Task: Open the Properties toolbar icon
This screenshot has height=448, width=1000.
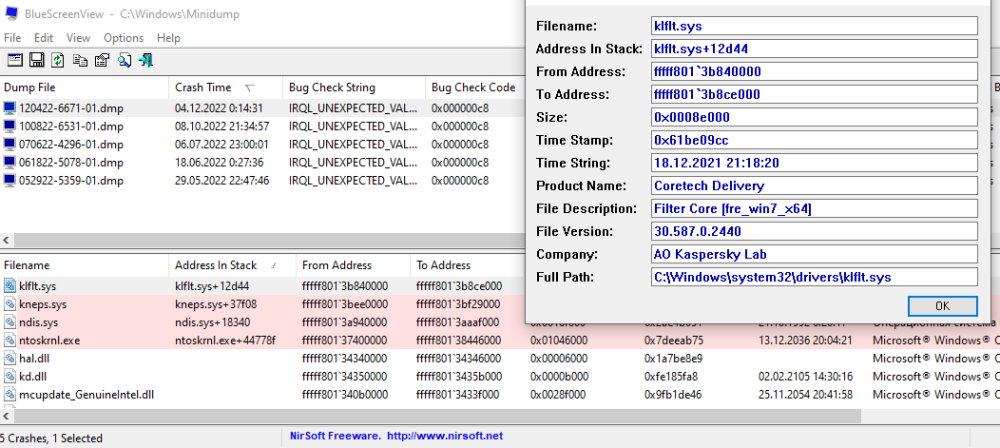Action: (x=102, y=60)
